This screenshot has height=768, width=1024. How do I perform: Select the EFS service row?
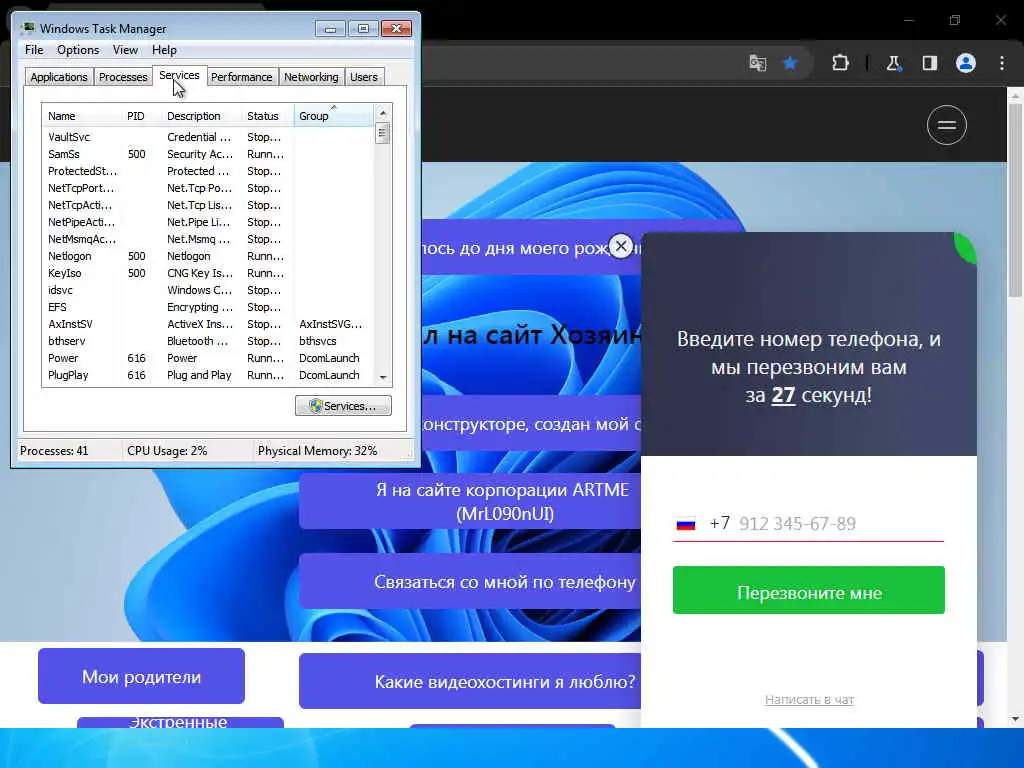[x=208, y=307]
